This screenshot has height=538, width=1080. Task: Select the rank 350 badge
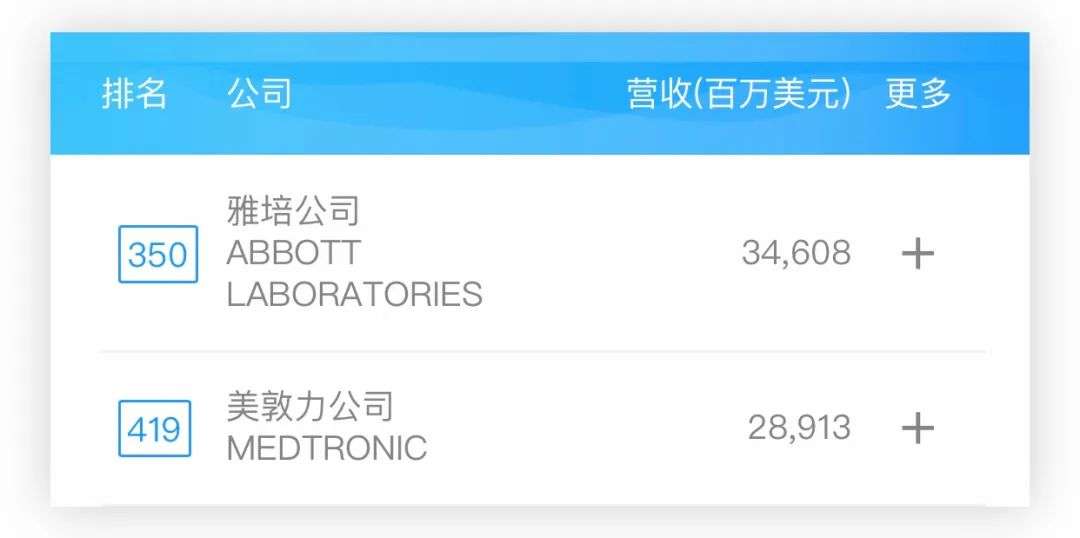pos(158,254)
